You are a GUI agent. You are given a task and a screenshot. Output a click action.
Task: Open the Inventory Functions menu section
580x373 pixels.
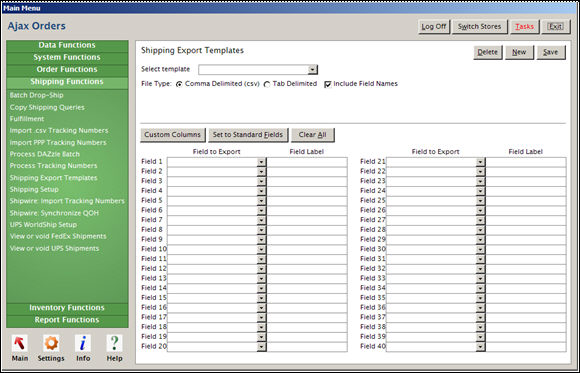click(x=67, y=308)
